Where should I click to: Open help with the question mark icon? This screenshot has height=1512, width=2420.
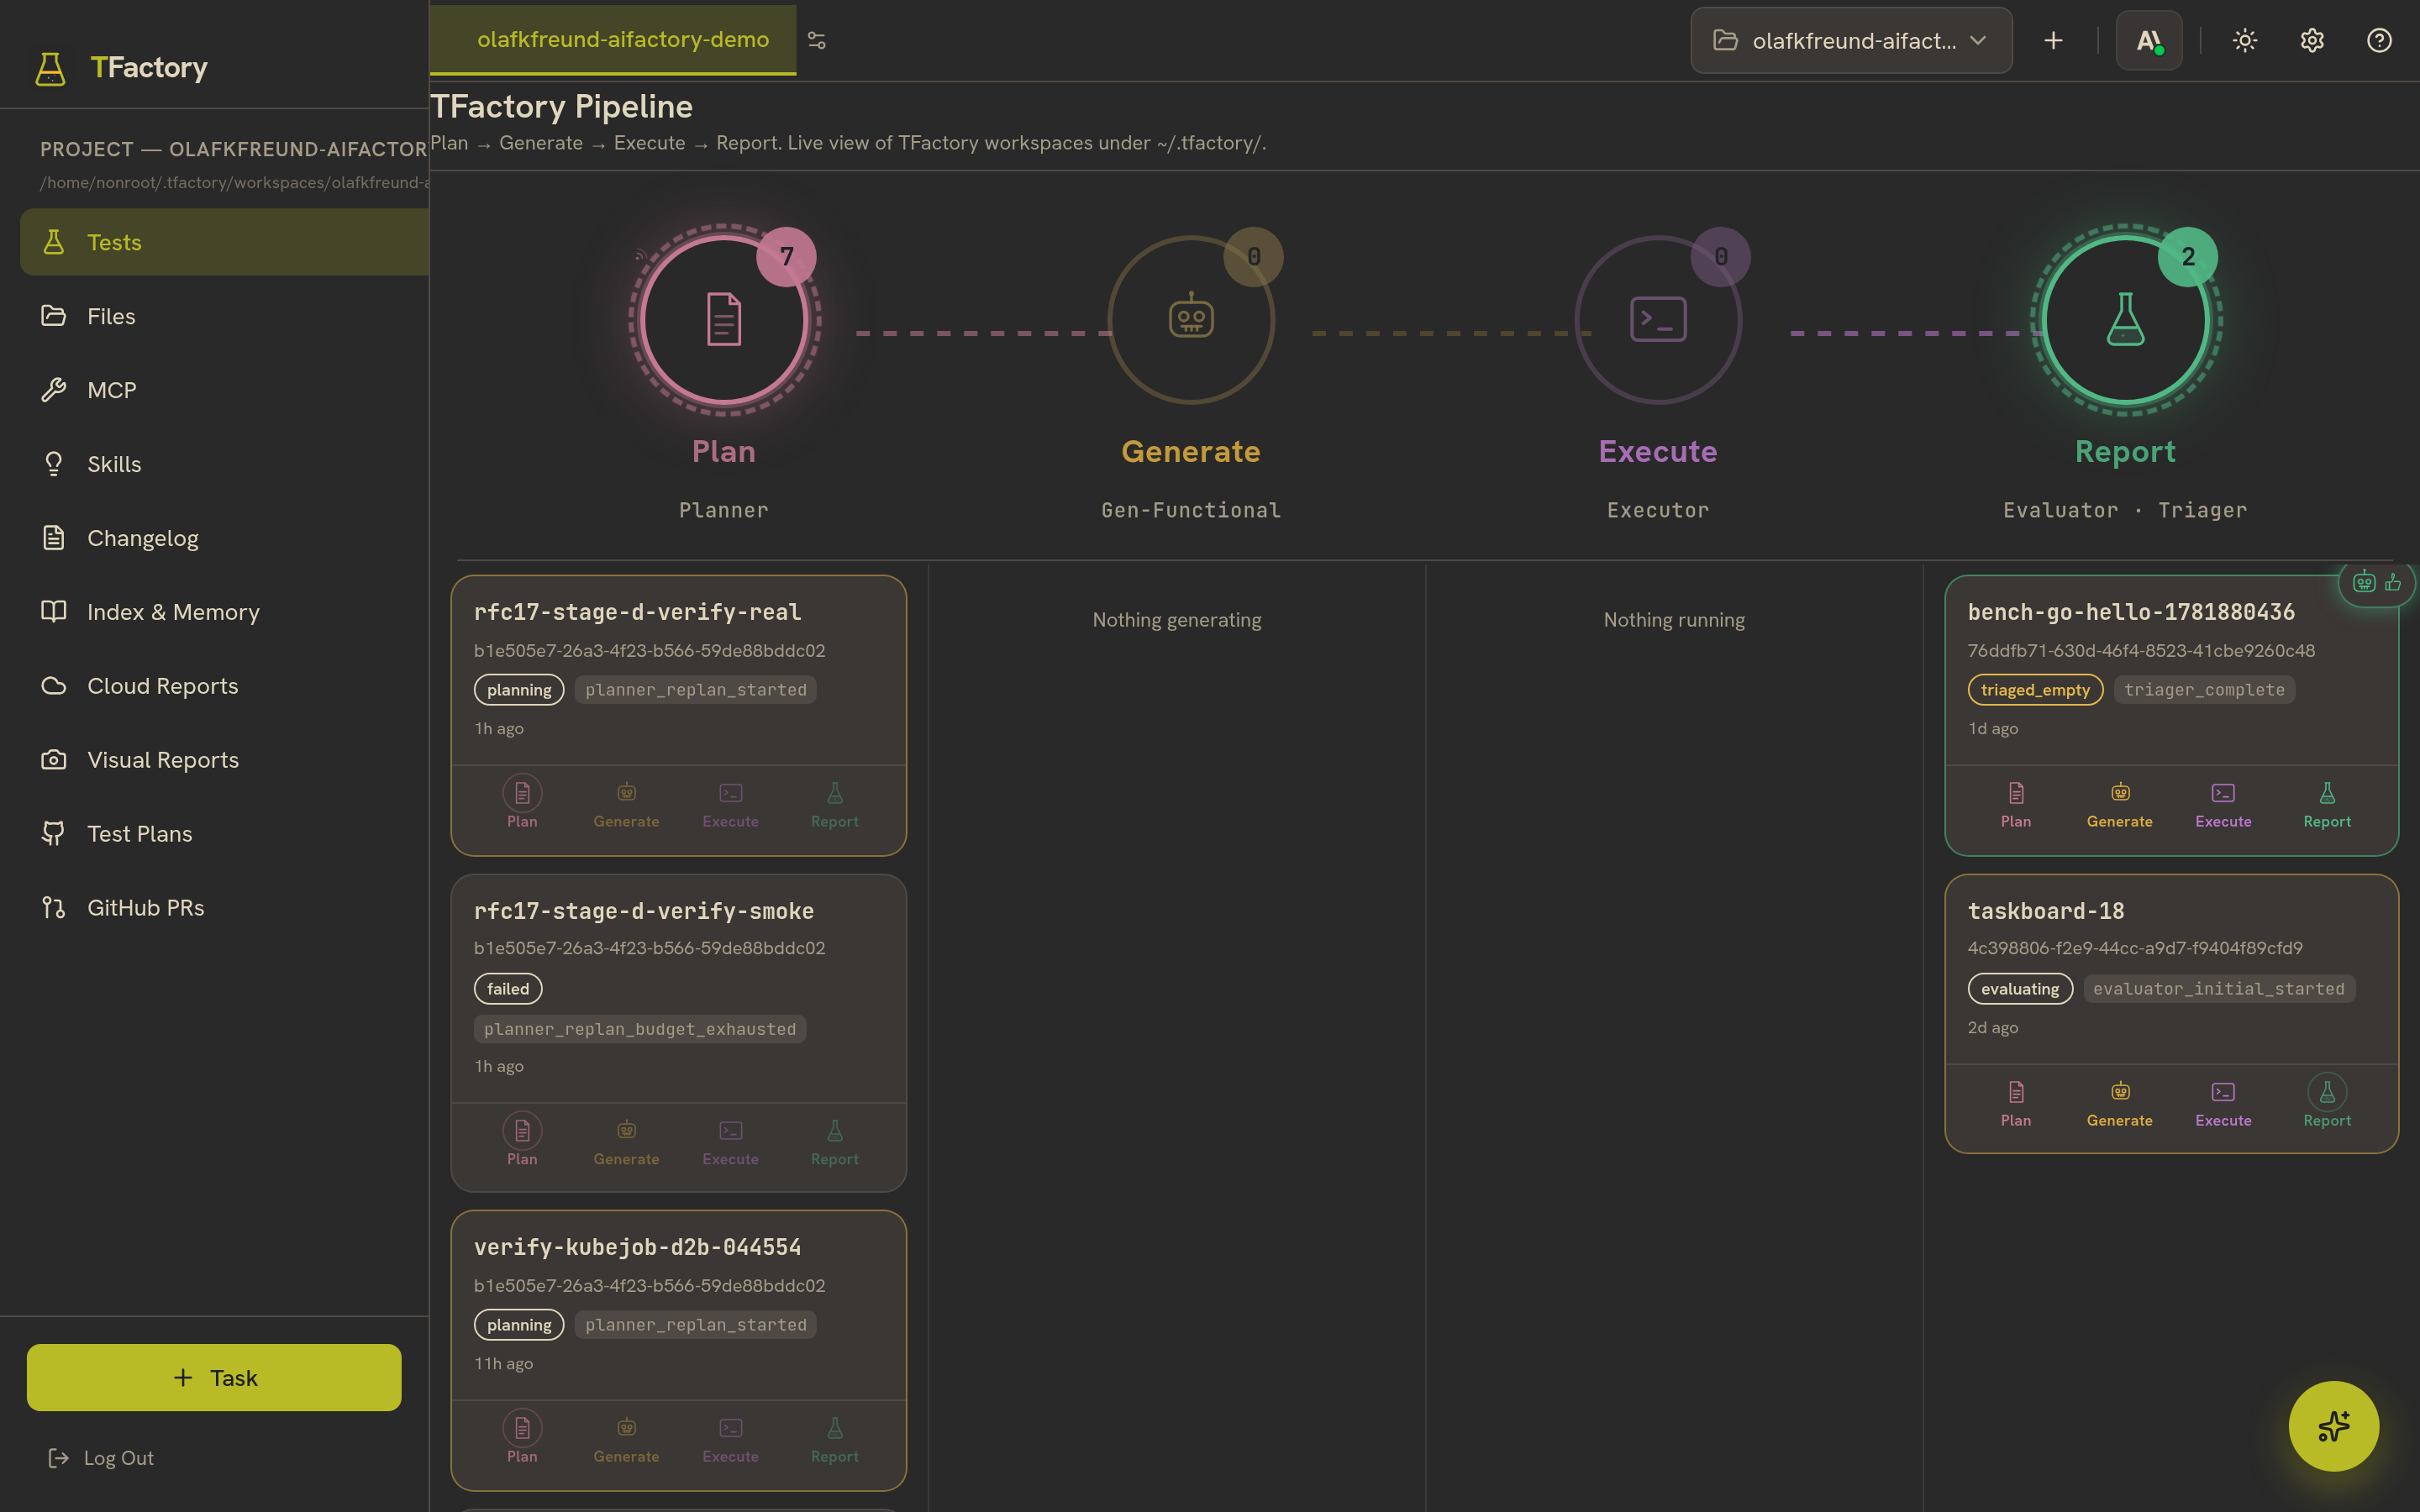pyautogui.click(x=2379, y=40)
